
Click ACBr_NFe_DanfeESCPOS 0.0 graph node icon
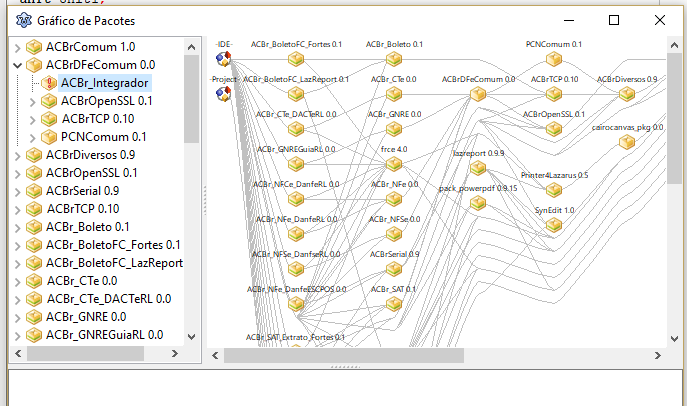click(x=296, y=304)
